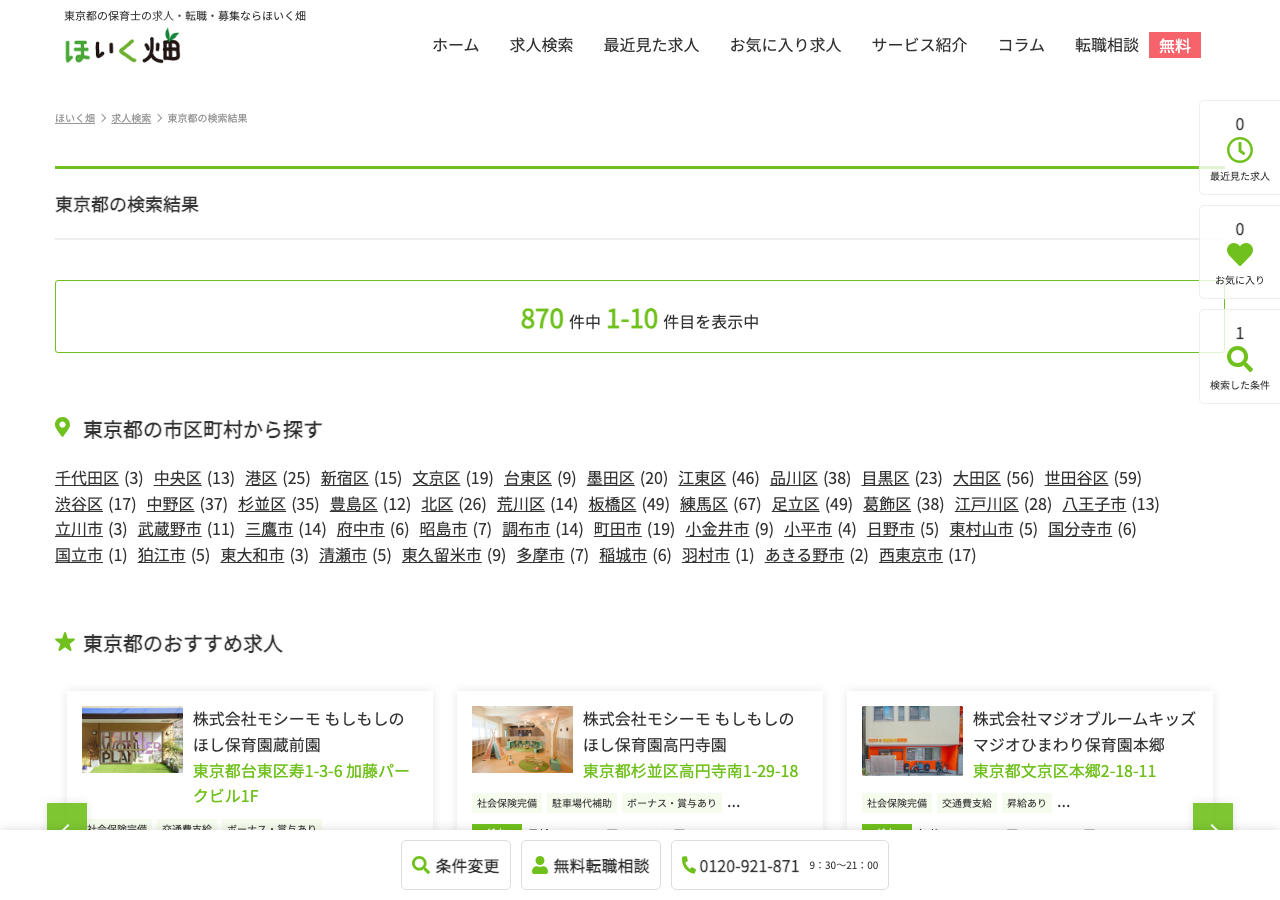Filter jobs by 練馬区
Image resolution: width=1280 pixels, height=900 pixels.
(704, 504)
